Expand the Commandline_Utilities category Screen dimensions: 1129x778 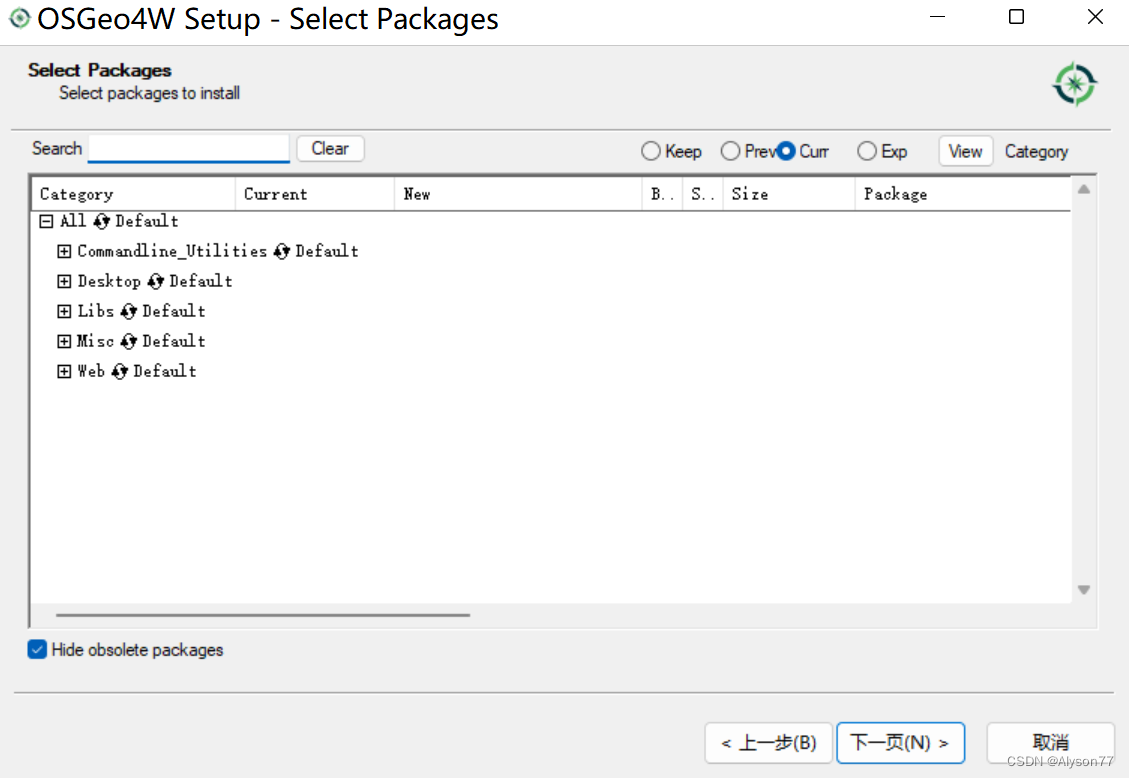pos(64,251)
